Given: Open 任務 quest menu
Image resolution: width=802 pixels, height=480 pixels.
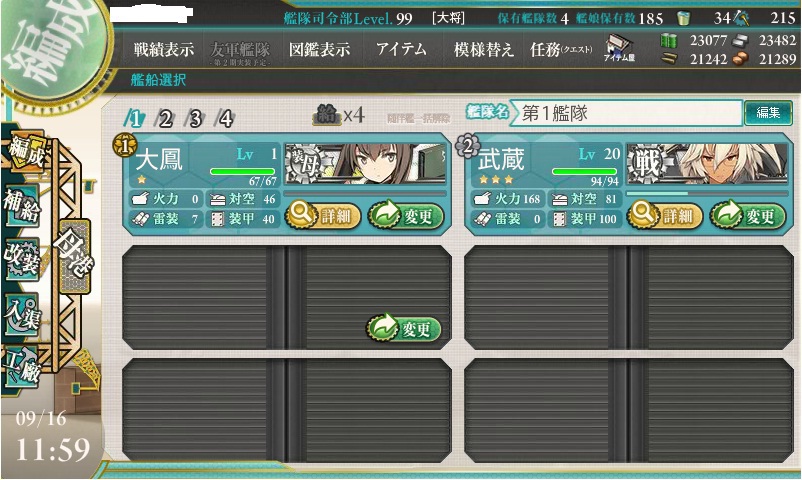Looking at the screenshot, I should coord(561,50).
